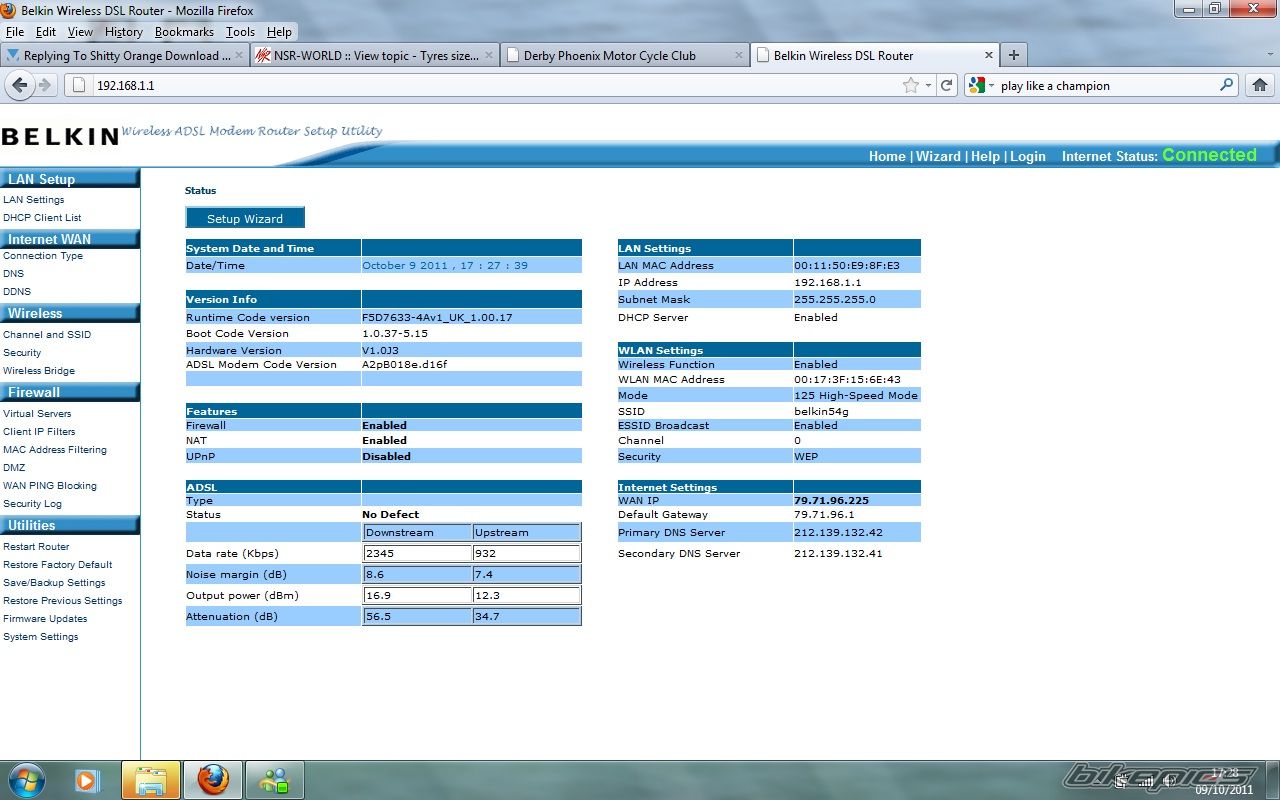The height and width of the screenshot is (800, 1280).
Task: Open the Login link in header
Action: pyautogui.click(x=1027, y=156)
